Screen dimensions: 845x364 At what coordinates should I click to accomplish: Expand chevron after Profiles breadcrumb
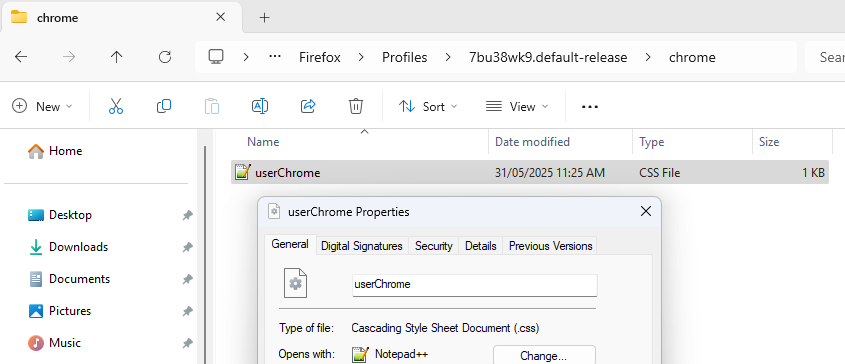tap(448, 57)
